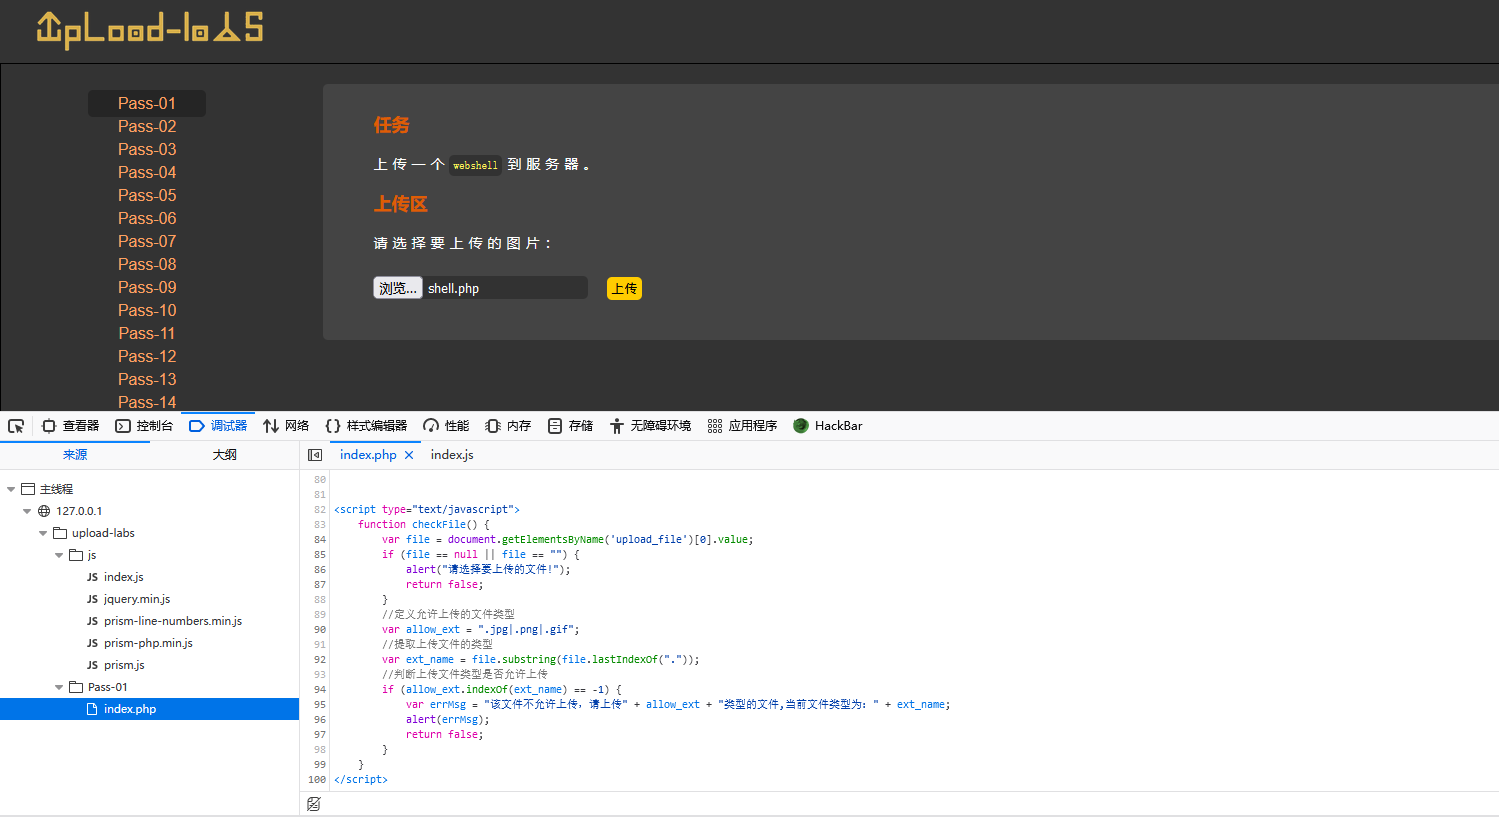This screenshot has height=817, width=1499.
Task: Open the Pass-01 page link
Action: (x=147, y=103)
